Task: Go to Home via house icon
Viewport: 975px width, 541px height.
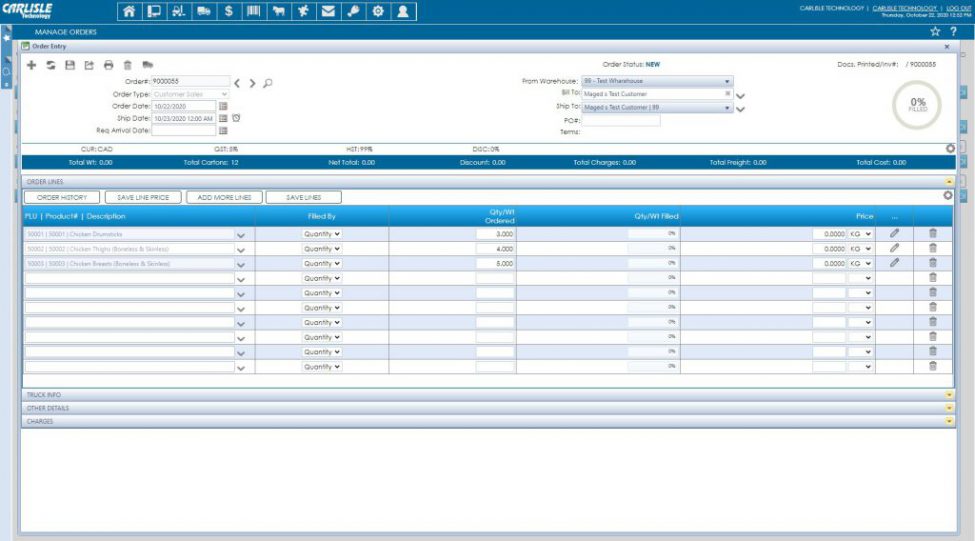Action: click(x=129, y=12)
